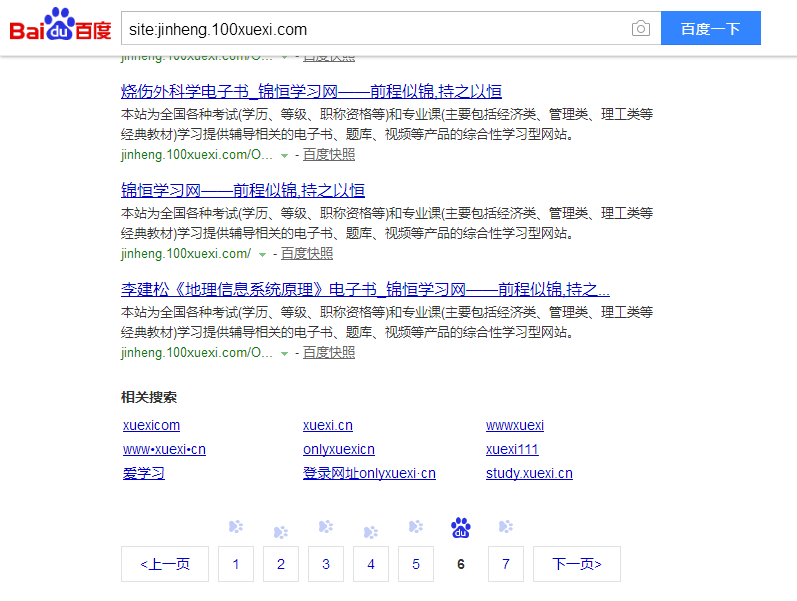Click related search onlyxuexicn
The height and width of the screenshot is (601, 797).
[x=339, y=449]
